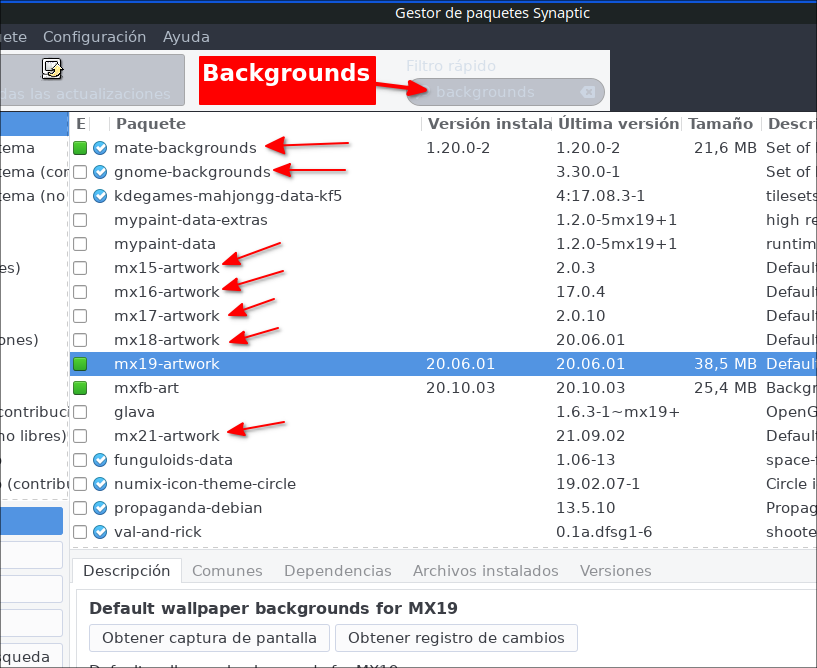The height and width of the screenshot is (668, 817).
Task: Mark the glava checkbox
Action: pos(80,412)
